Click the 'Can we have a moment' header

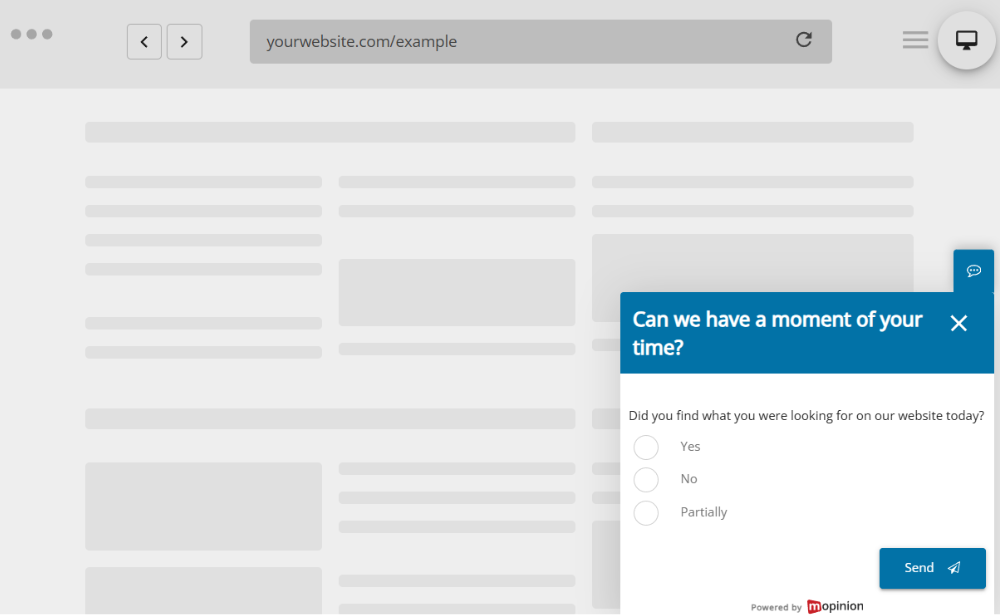pos(777,333)
